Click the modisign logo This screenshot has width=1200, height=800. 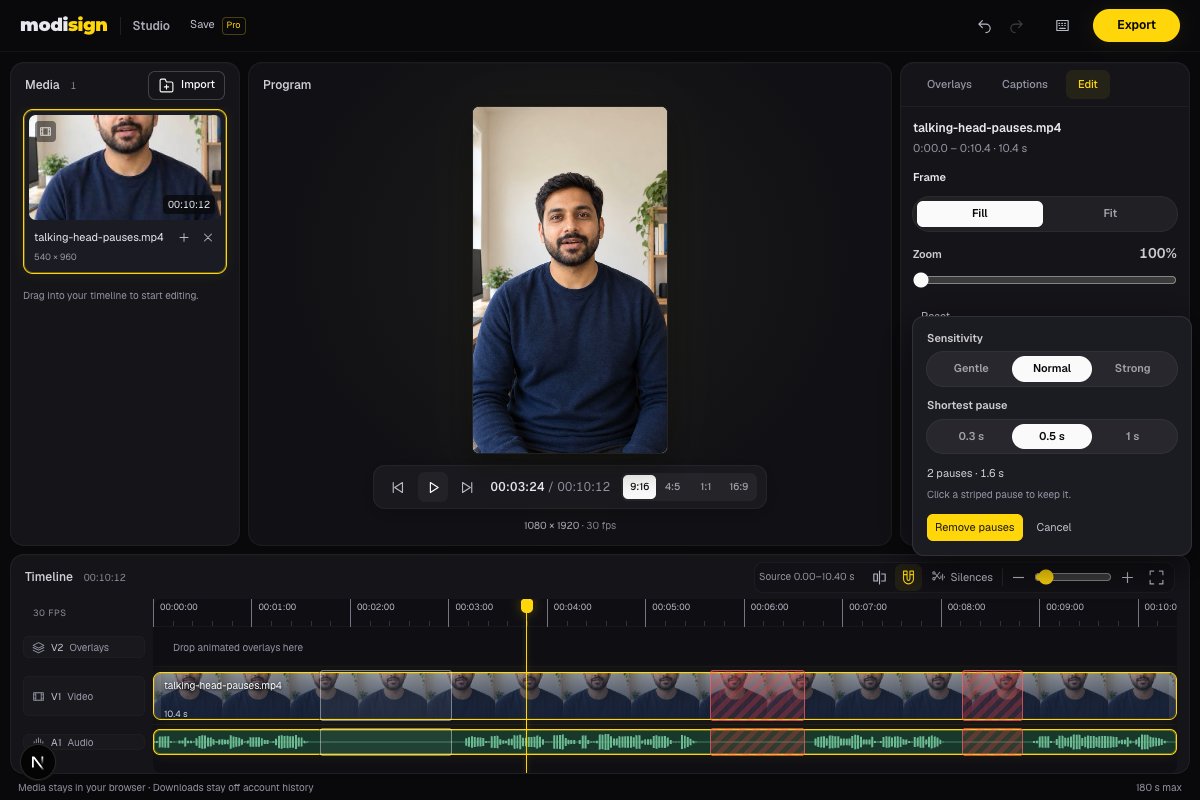click(x=64, y=25)
